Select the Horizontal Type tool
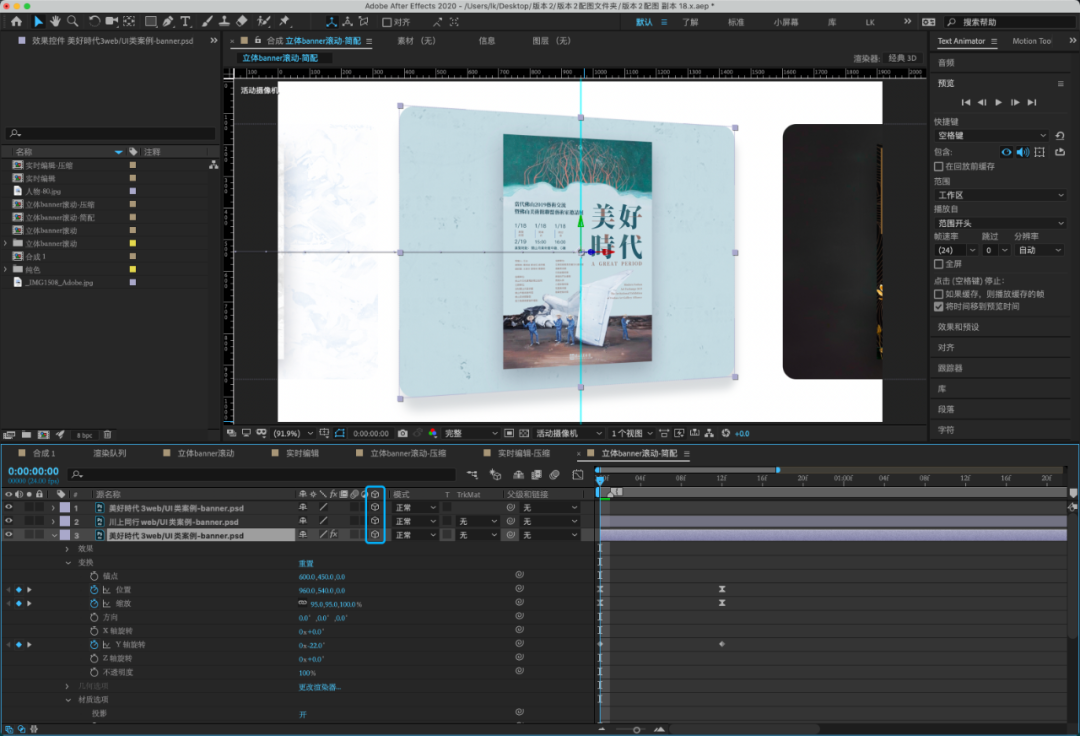 point(185,21)
